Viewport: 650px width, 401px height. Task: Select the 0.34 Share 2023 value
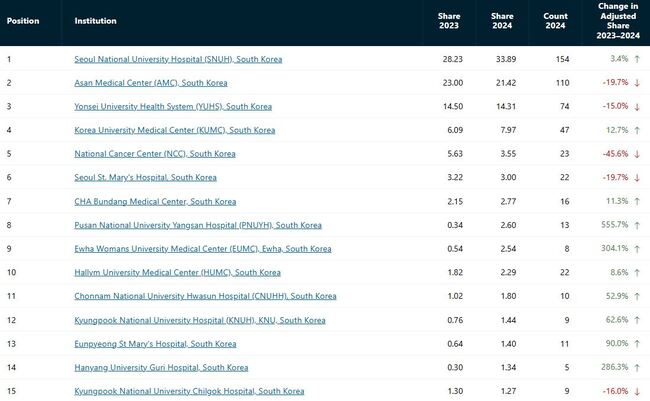click(x=455, y=225)
